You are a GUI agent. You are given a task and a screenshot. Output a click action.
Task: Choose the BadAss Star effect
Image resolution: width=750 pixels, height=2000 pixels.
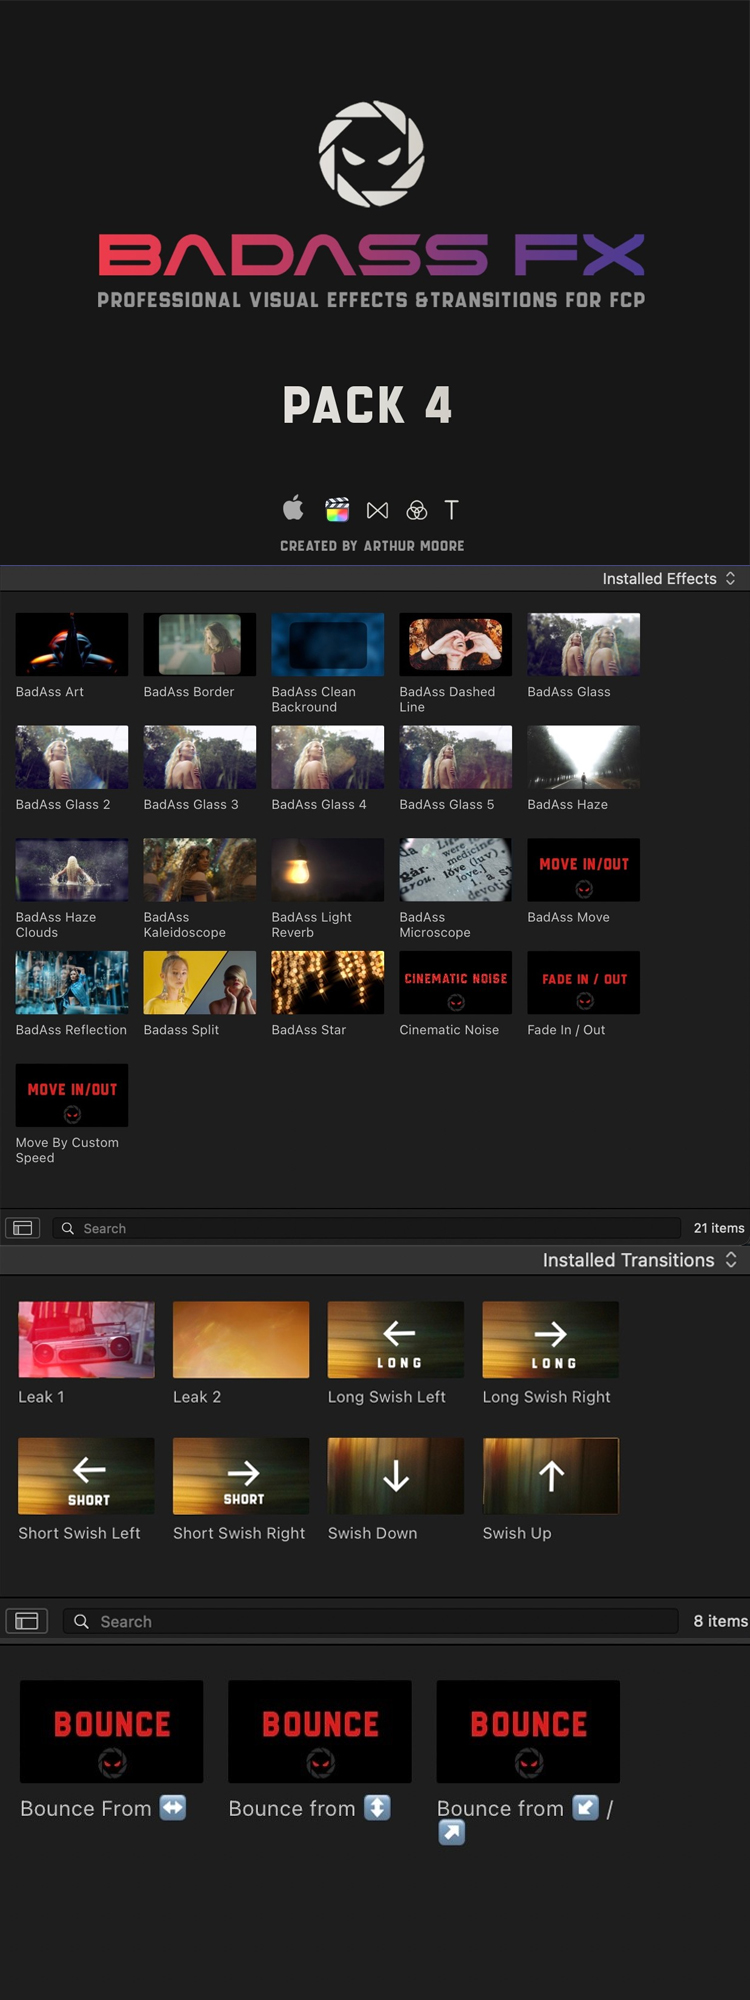pos(328,983)
